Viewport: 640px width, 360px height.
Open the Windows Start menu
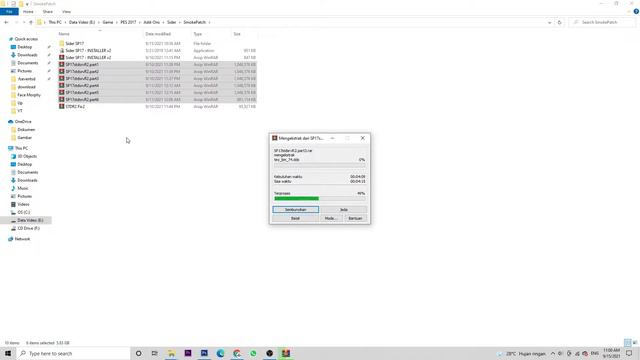click(x=8, y=353)
